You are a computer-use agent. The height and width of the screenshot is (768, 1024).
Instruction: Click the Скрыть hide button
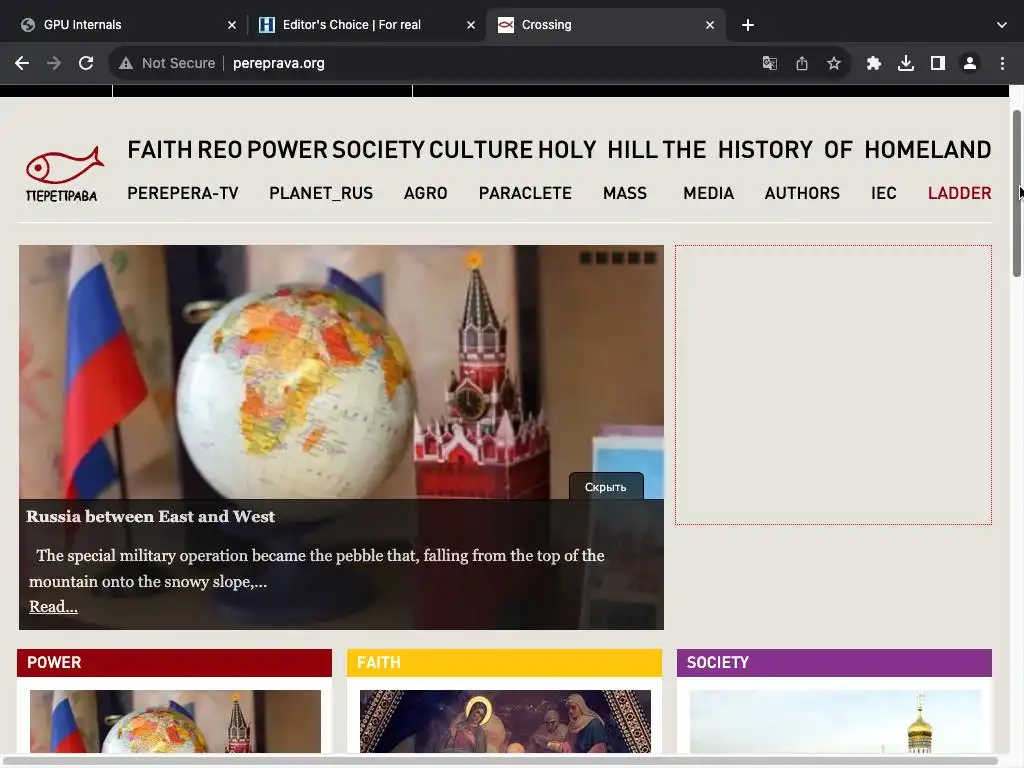pyautogui.click(x=606, y=487)
